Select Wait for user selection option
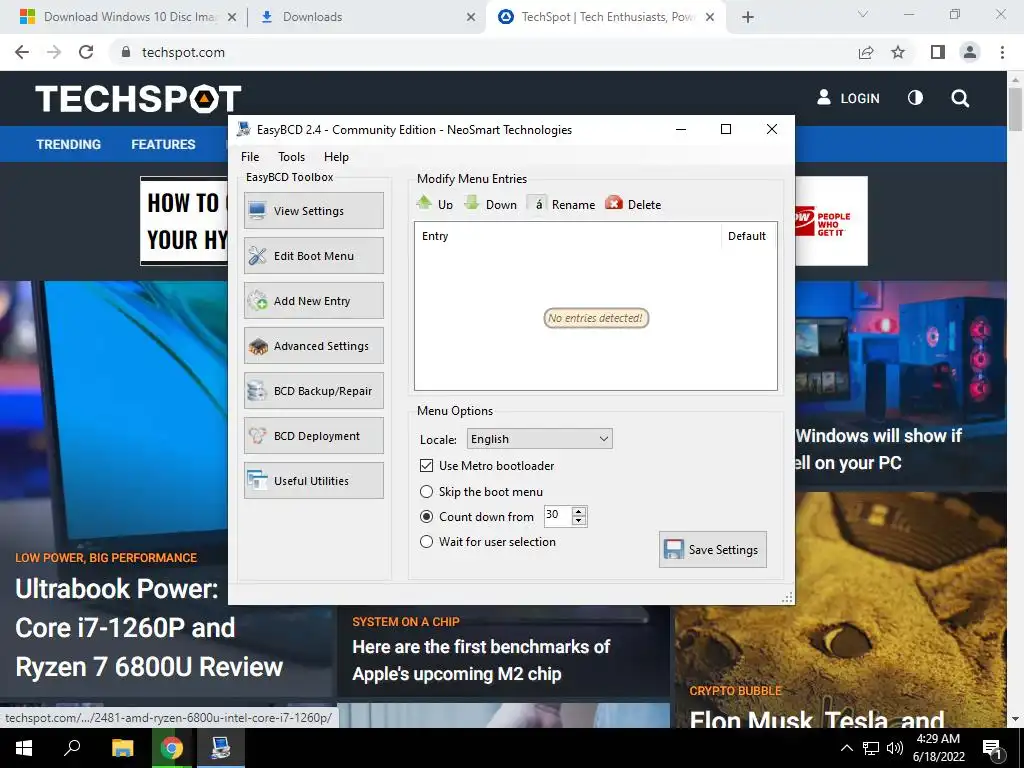The width and height of the screenshot is (1024, 768). pyautogui.click(x=488, y=541)
